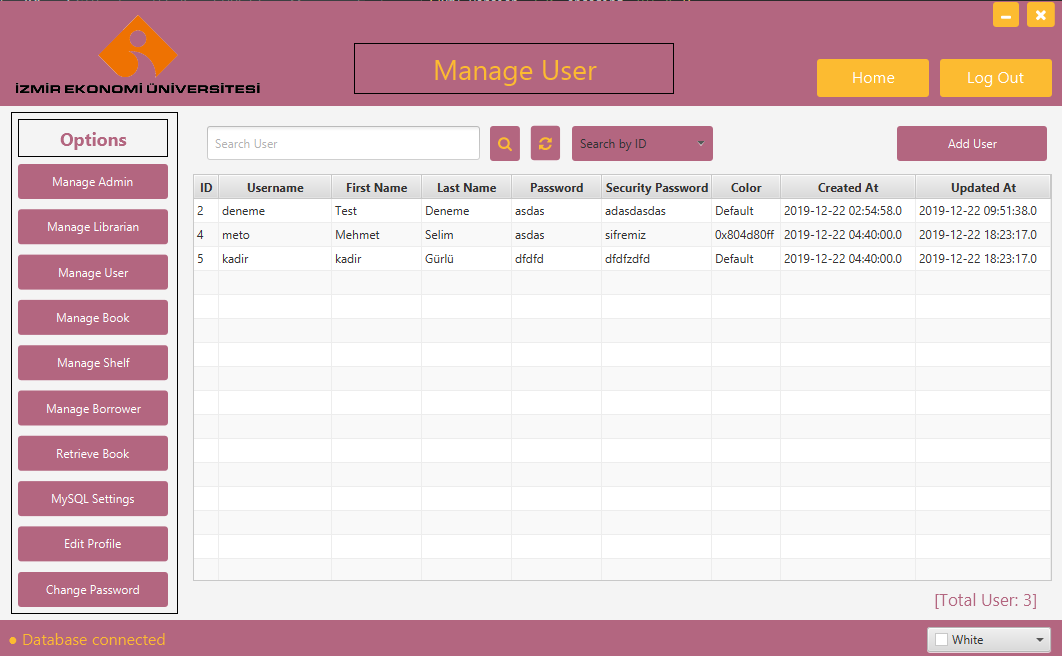1062x656 pixels.
Task: Click last name cell Selim
Action: 467,235
